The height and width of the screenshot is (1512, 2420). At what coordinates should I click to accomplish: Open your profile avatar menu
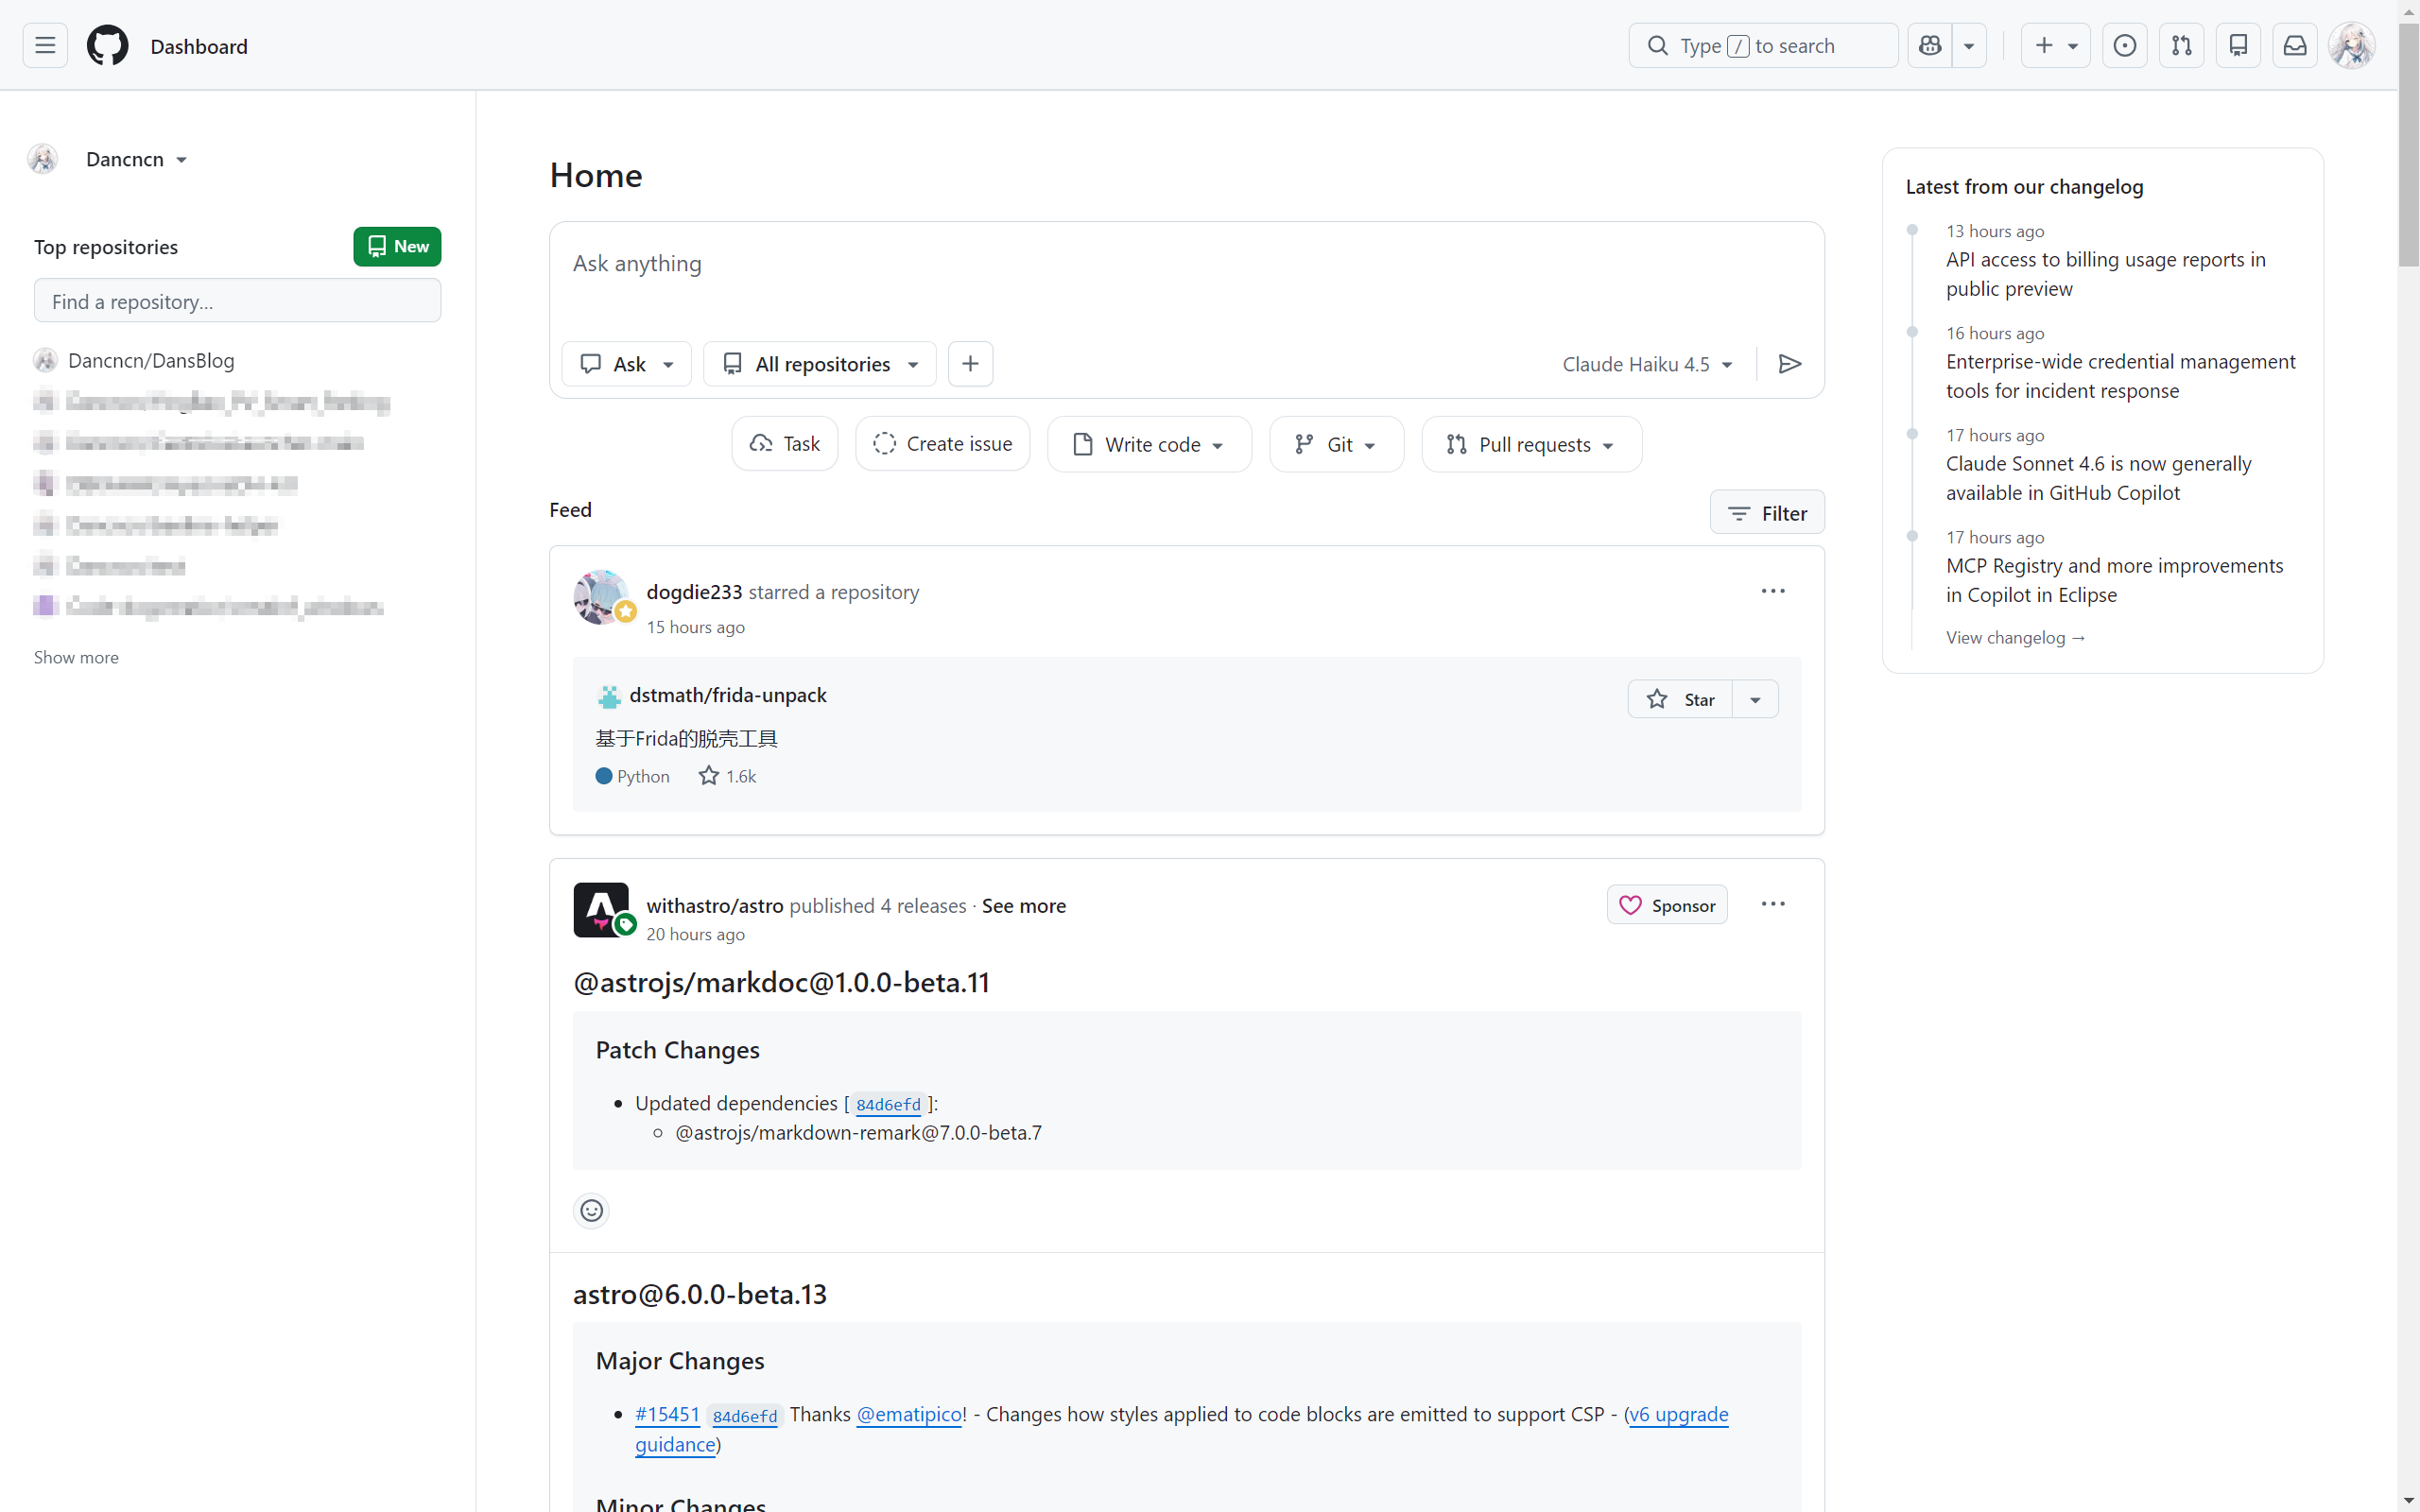(2352, 45)
